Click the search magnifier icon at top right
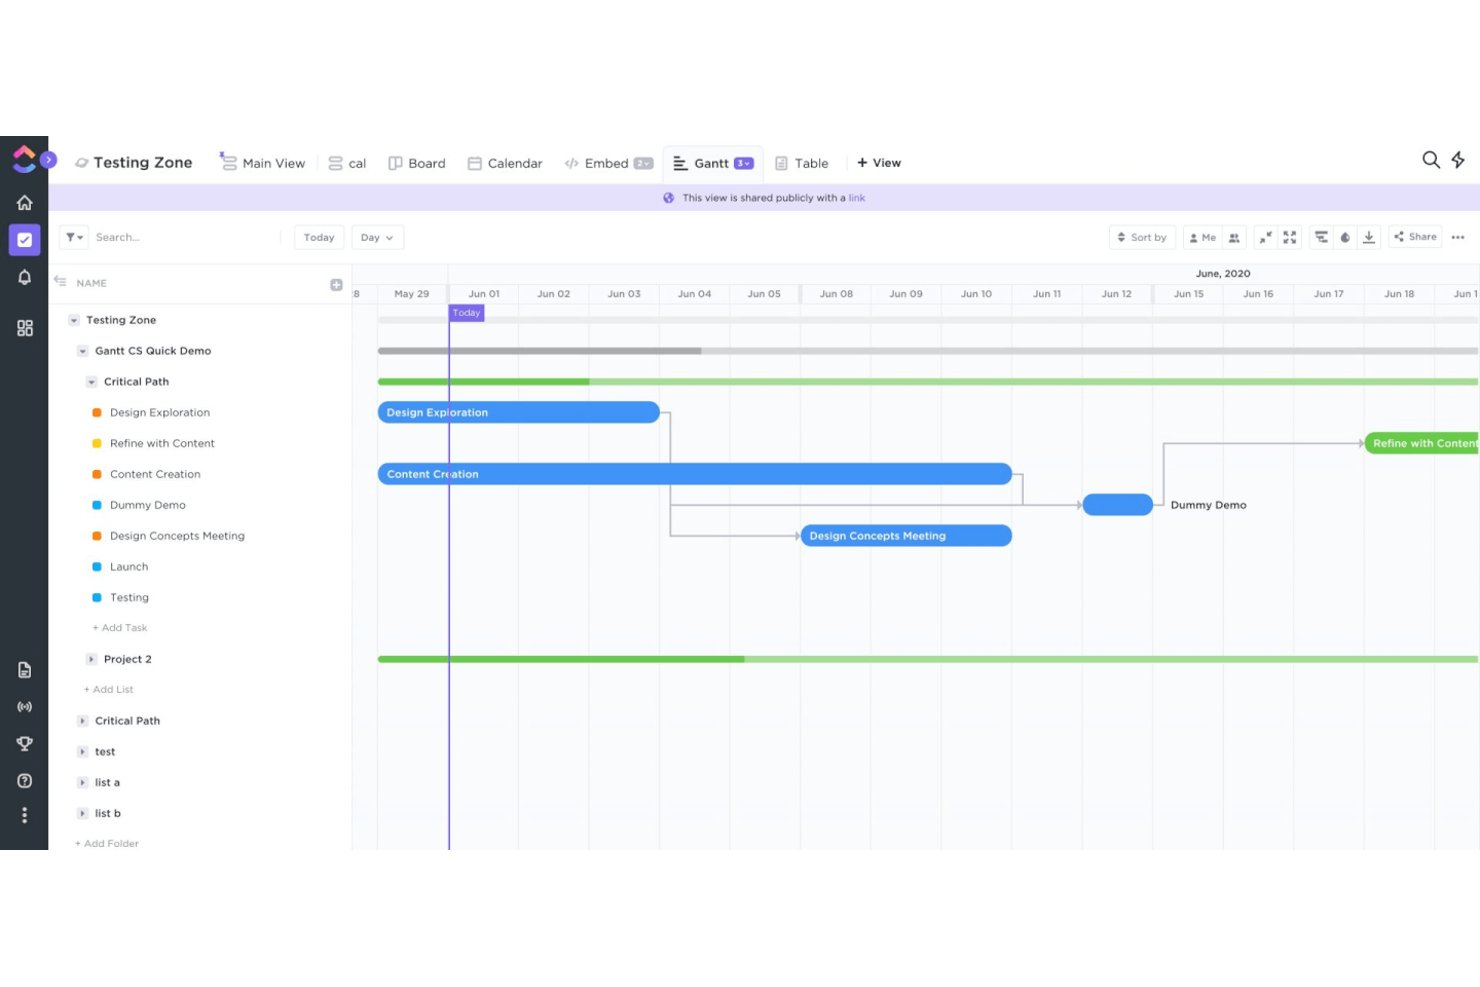The image size is (1480, 987). pyautogui.click(x=1431, y=160)
